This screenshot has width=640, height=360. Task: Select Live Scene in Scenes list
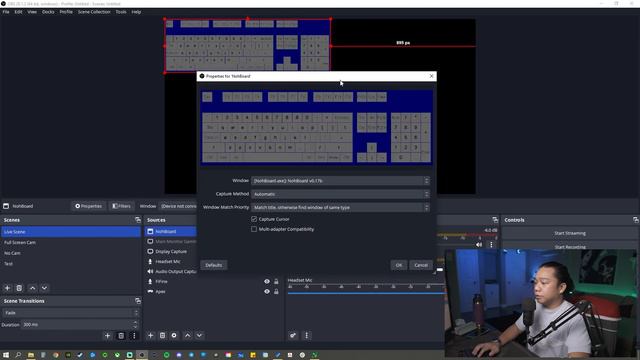click(x=71, y=232)
